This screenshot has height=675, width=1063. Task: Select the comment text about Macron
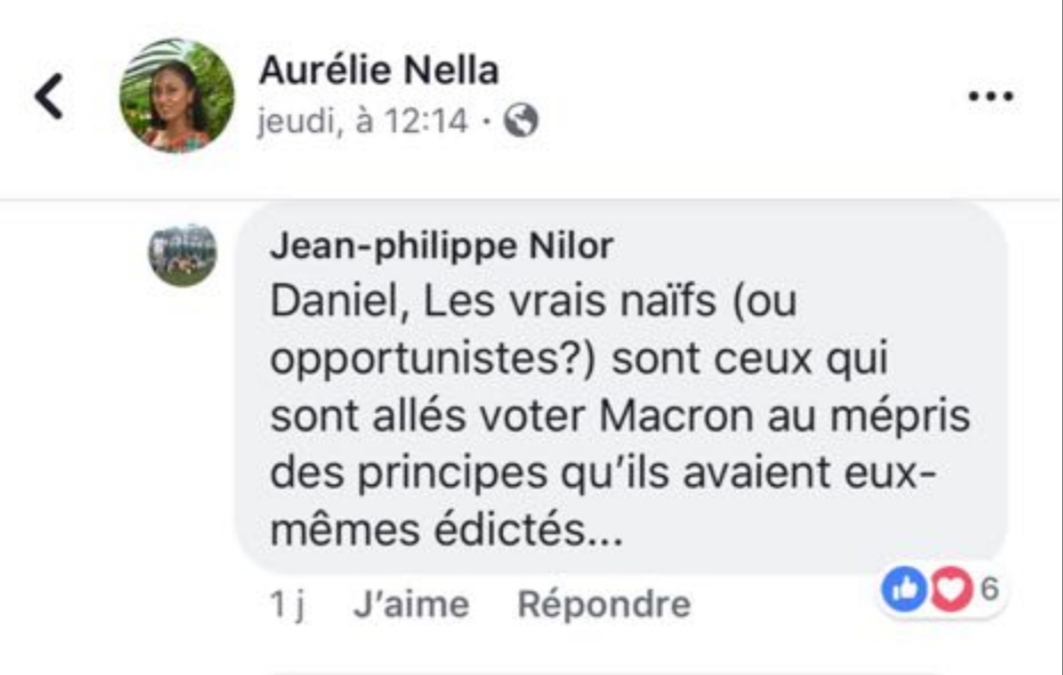[x=620, y=415]
